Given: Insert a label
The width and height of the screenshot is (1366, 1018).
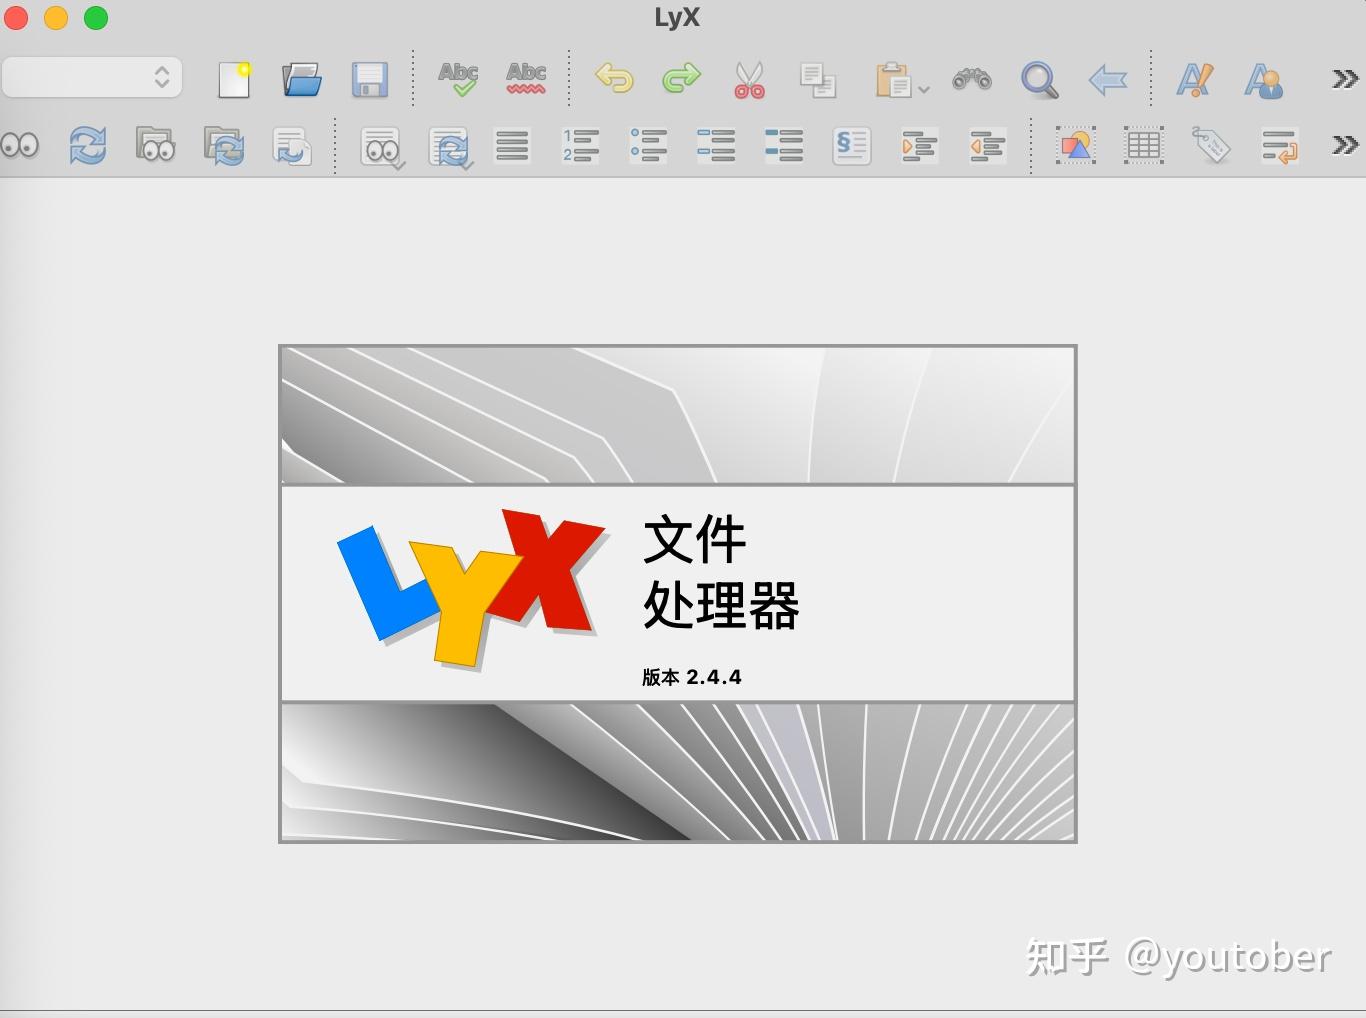Looking at the screenshot, I should 1211,146.
